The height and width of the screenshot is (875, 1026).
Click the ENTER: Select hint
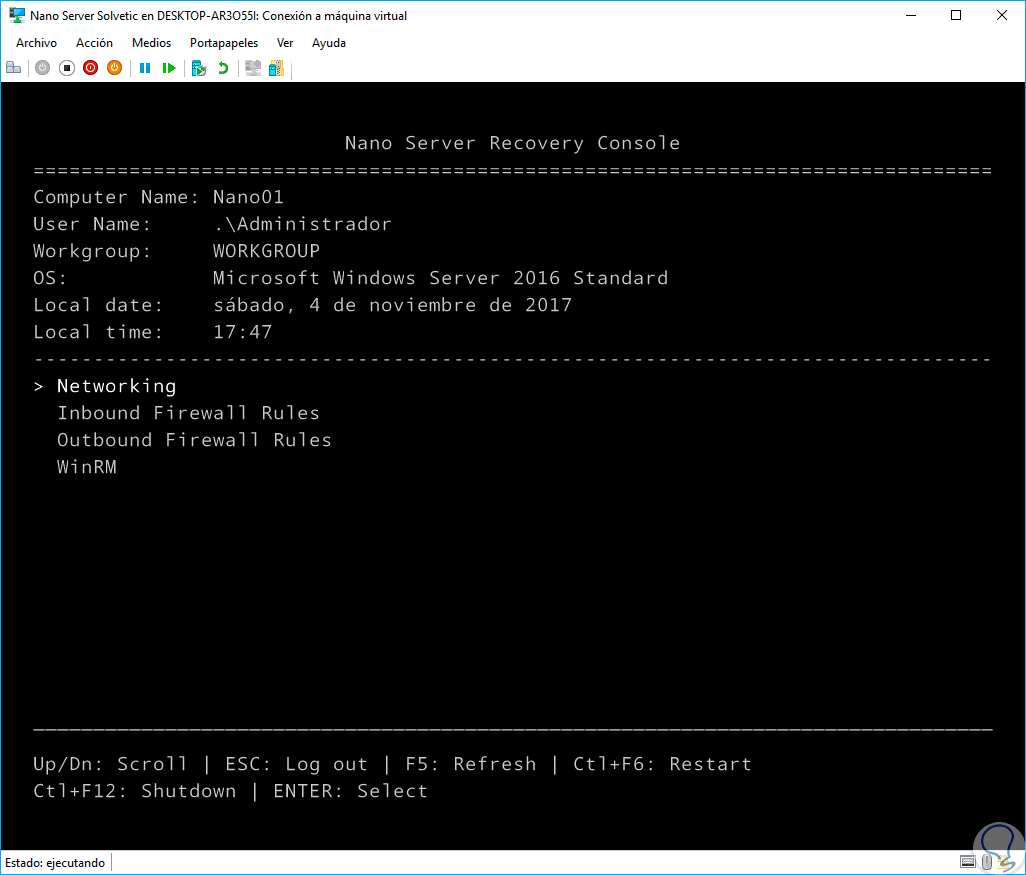350,791
